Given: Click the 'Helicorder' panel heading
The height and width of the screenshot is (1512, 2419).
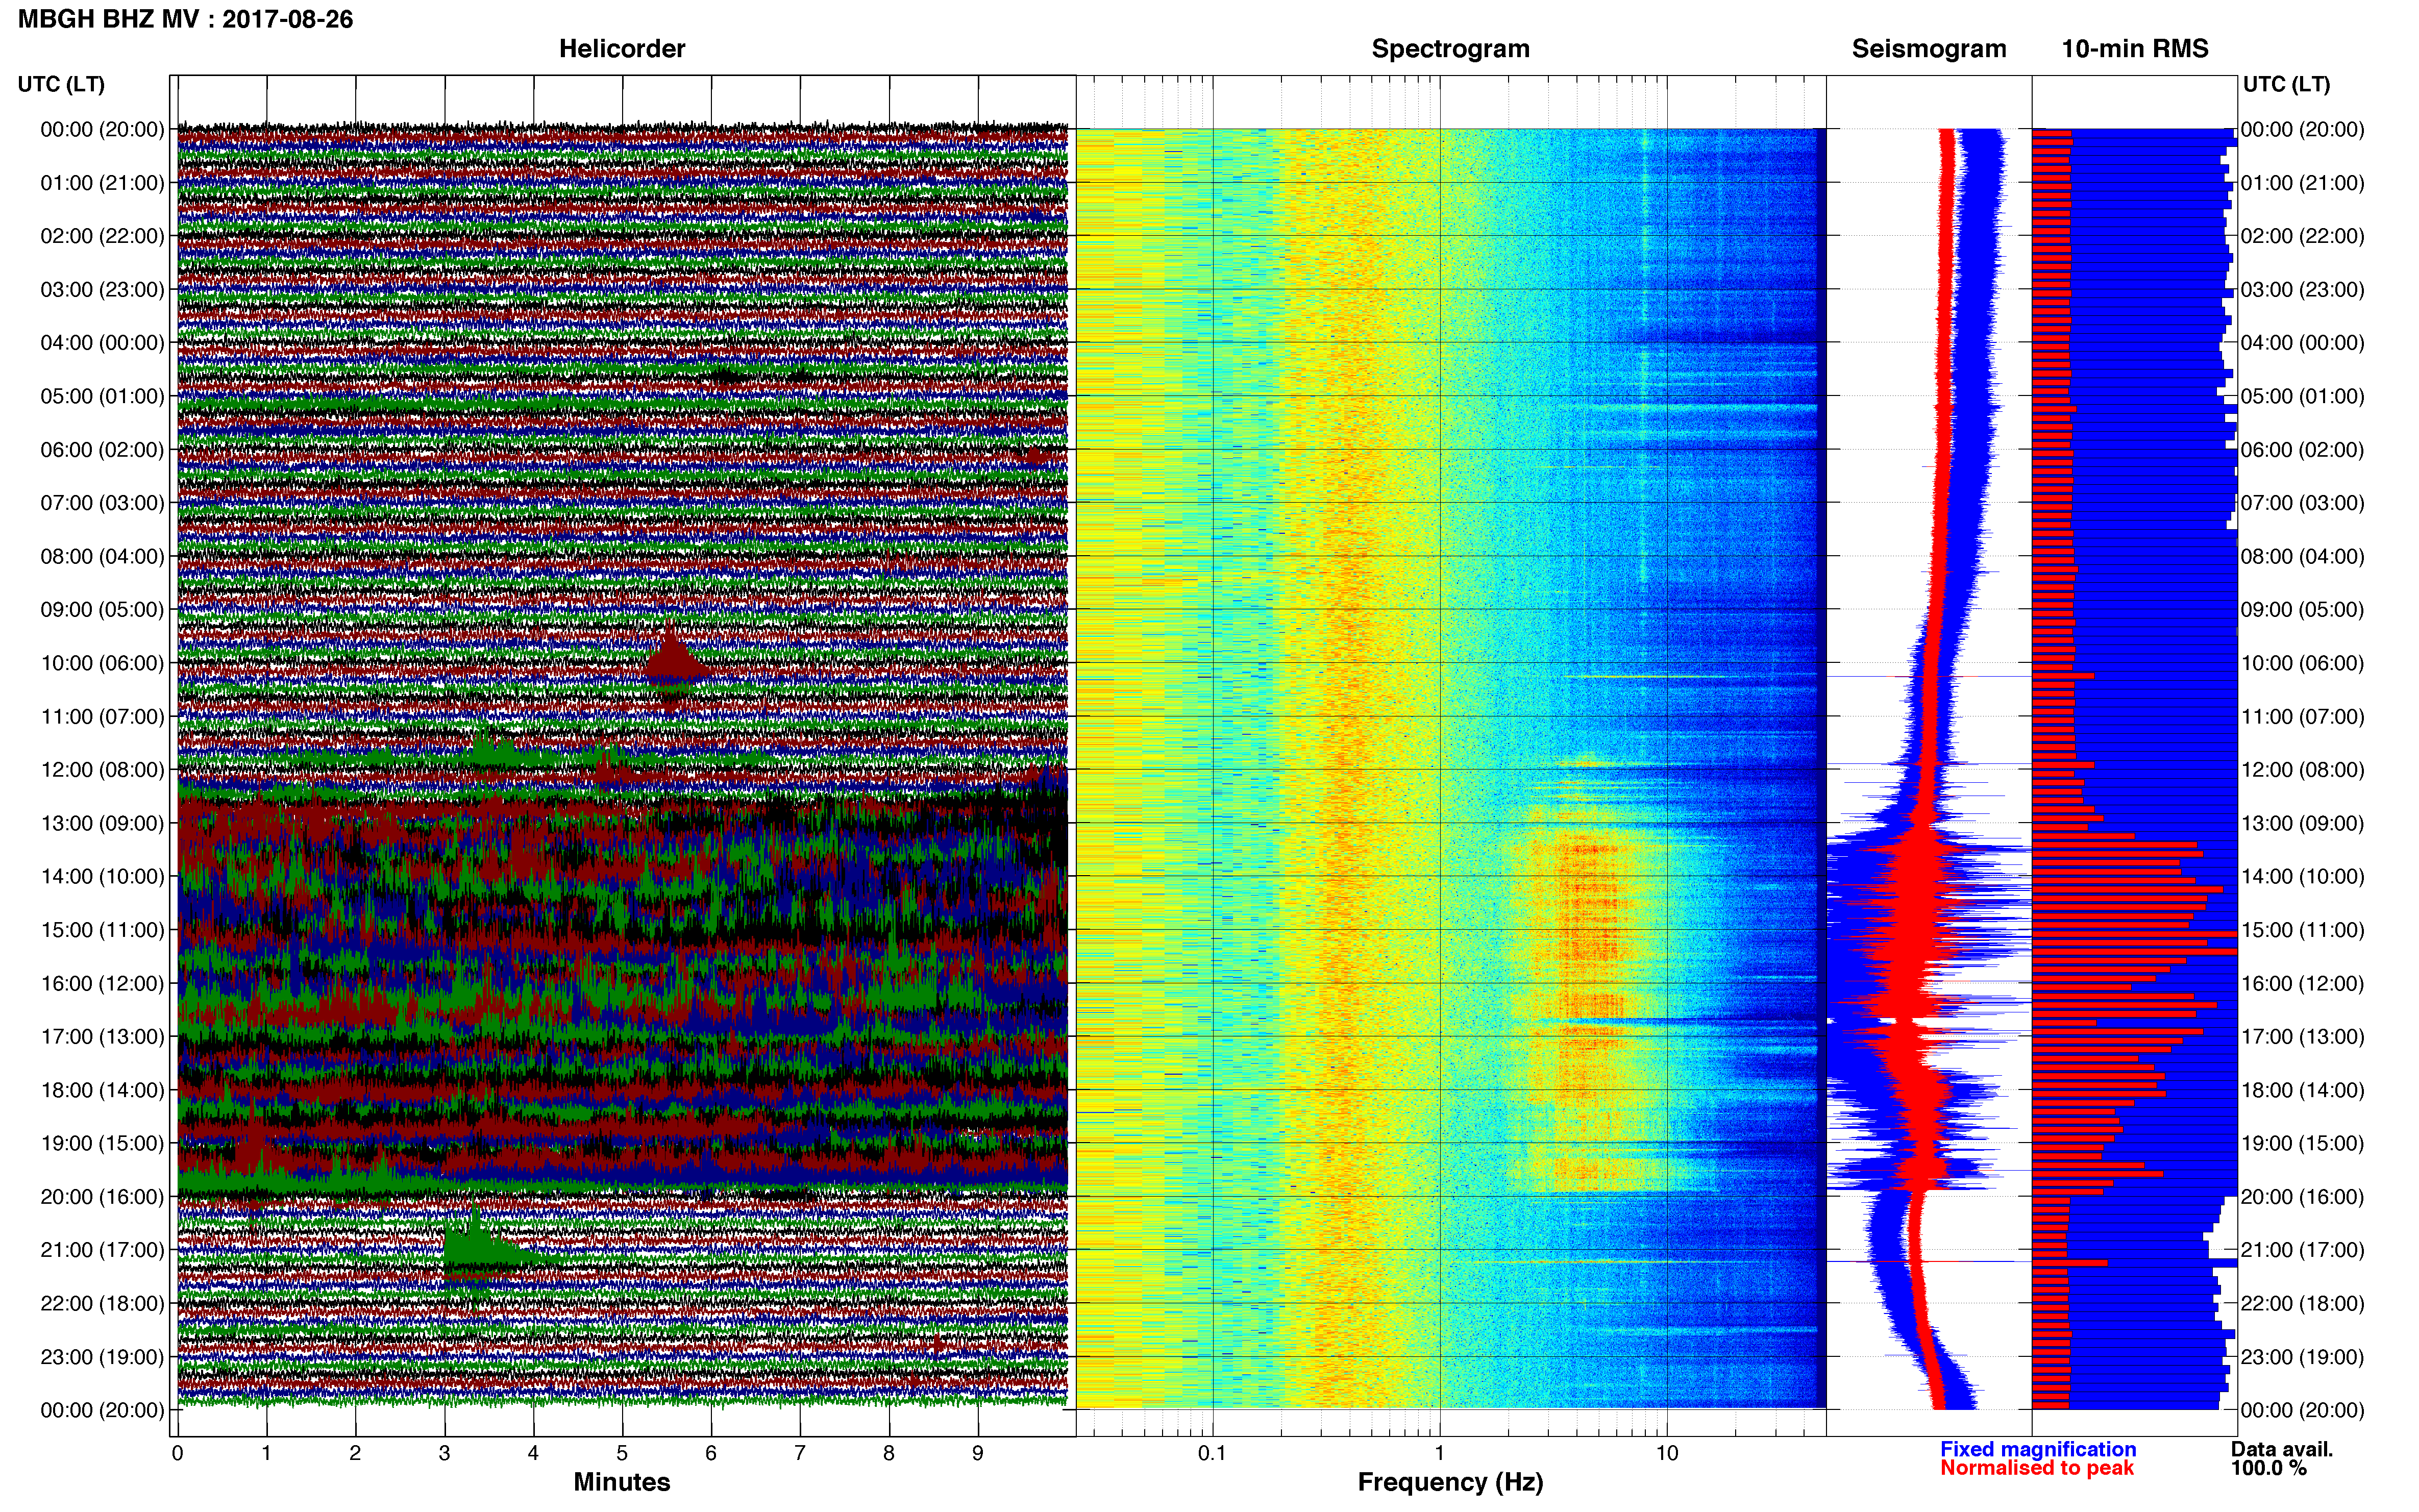Looking at the screenshot, I should [622, 49].
